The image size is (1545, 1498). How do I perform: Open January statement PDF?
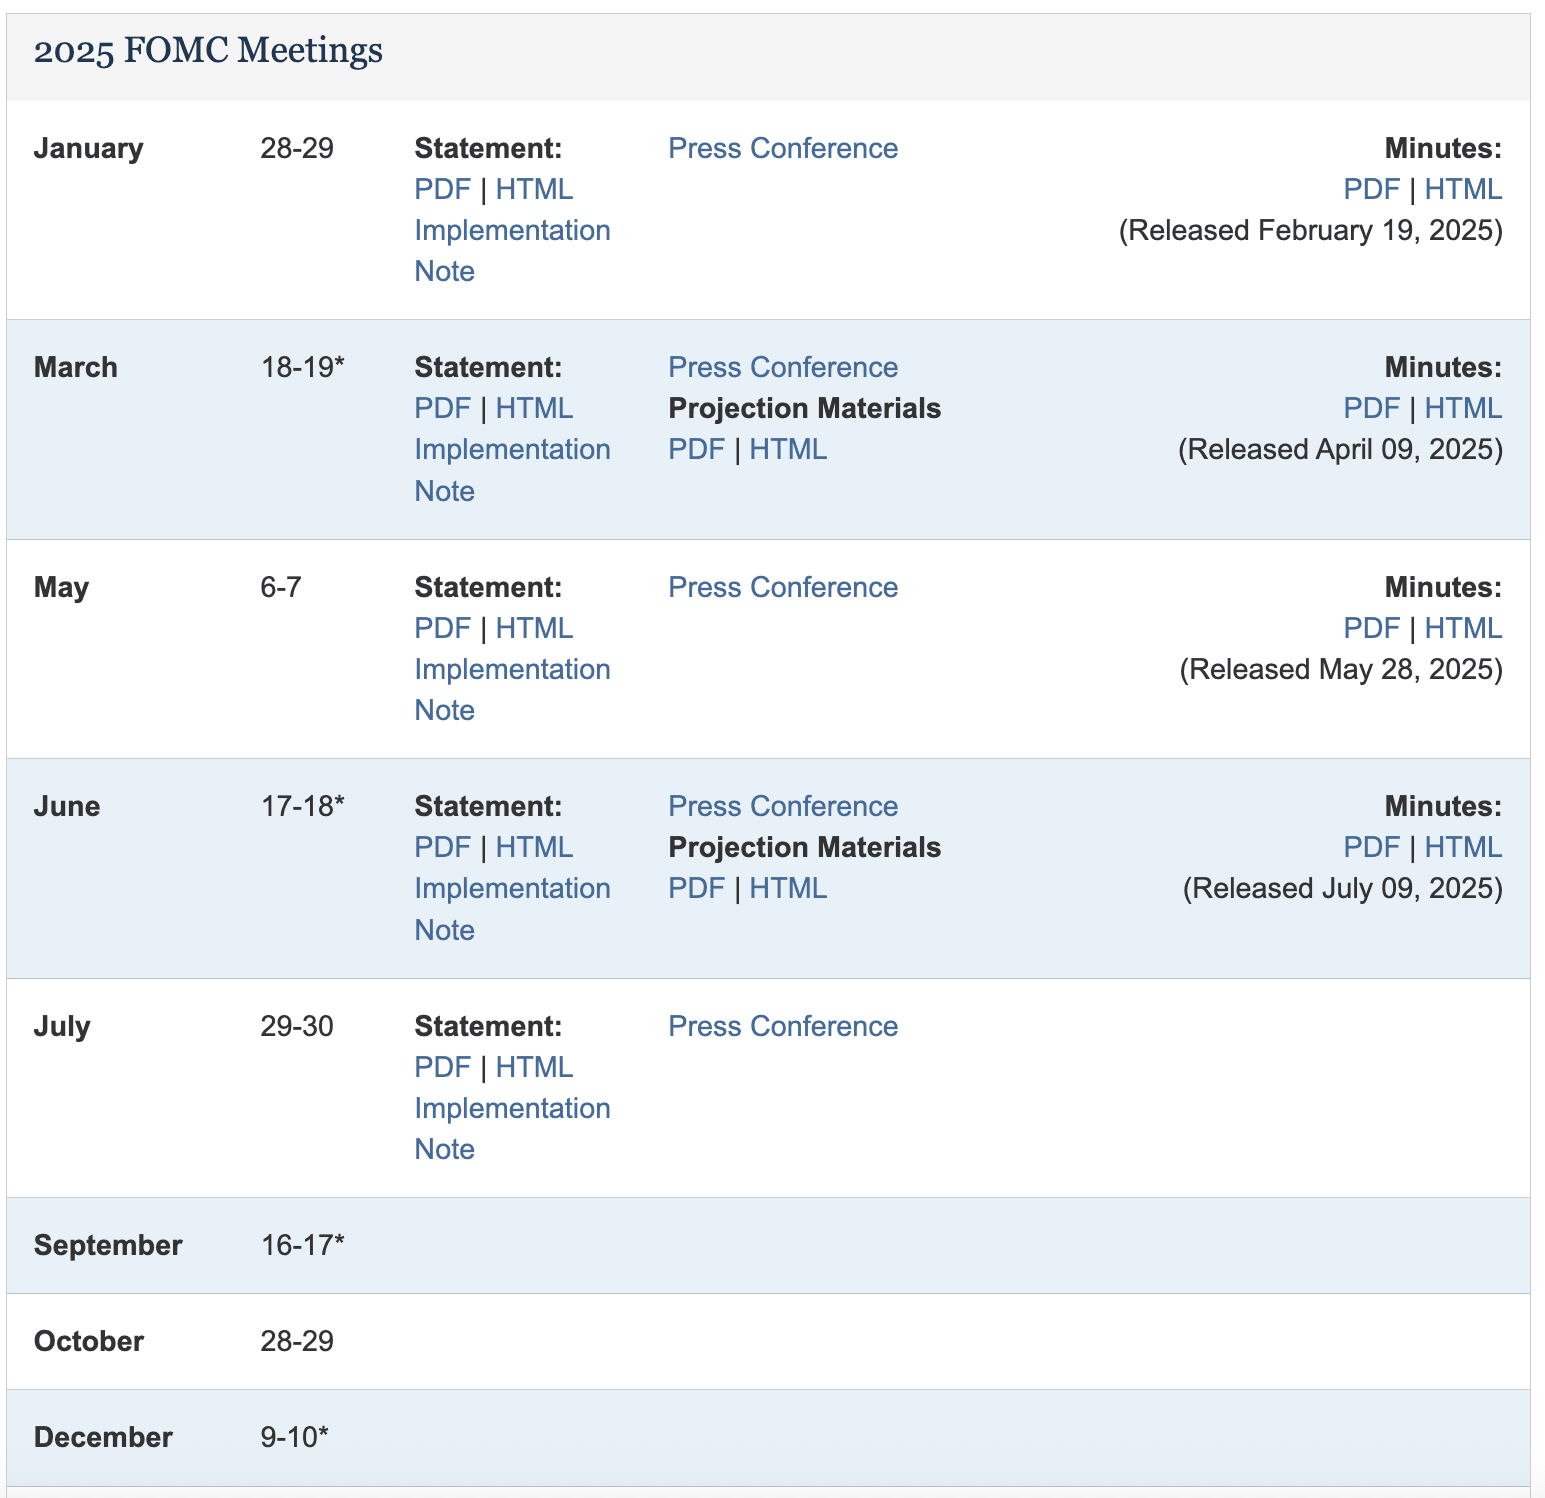tap(442, 189)
